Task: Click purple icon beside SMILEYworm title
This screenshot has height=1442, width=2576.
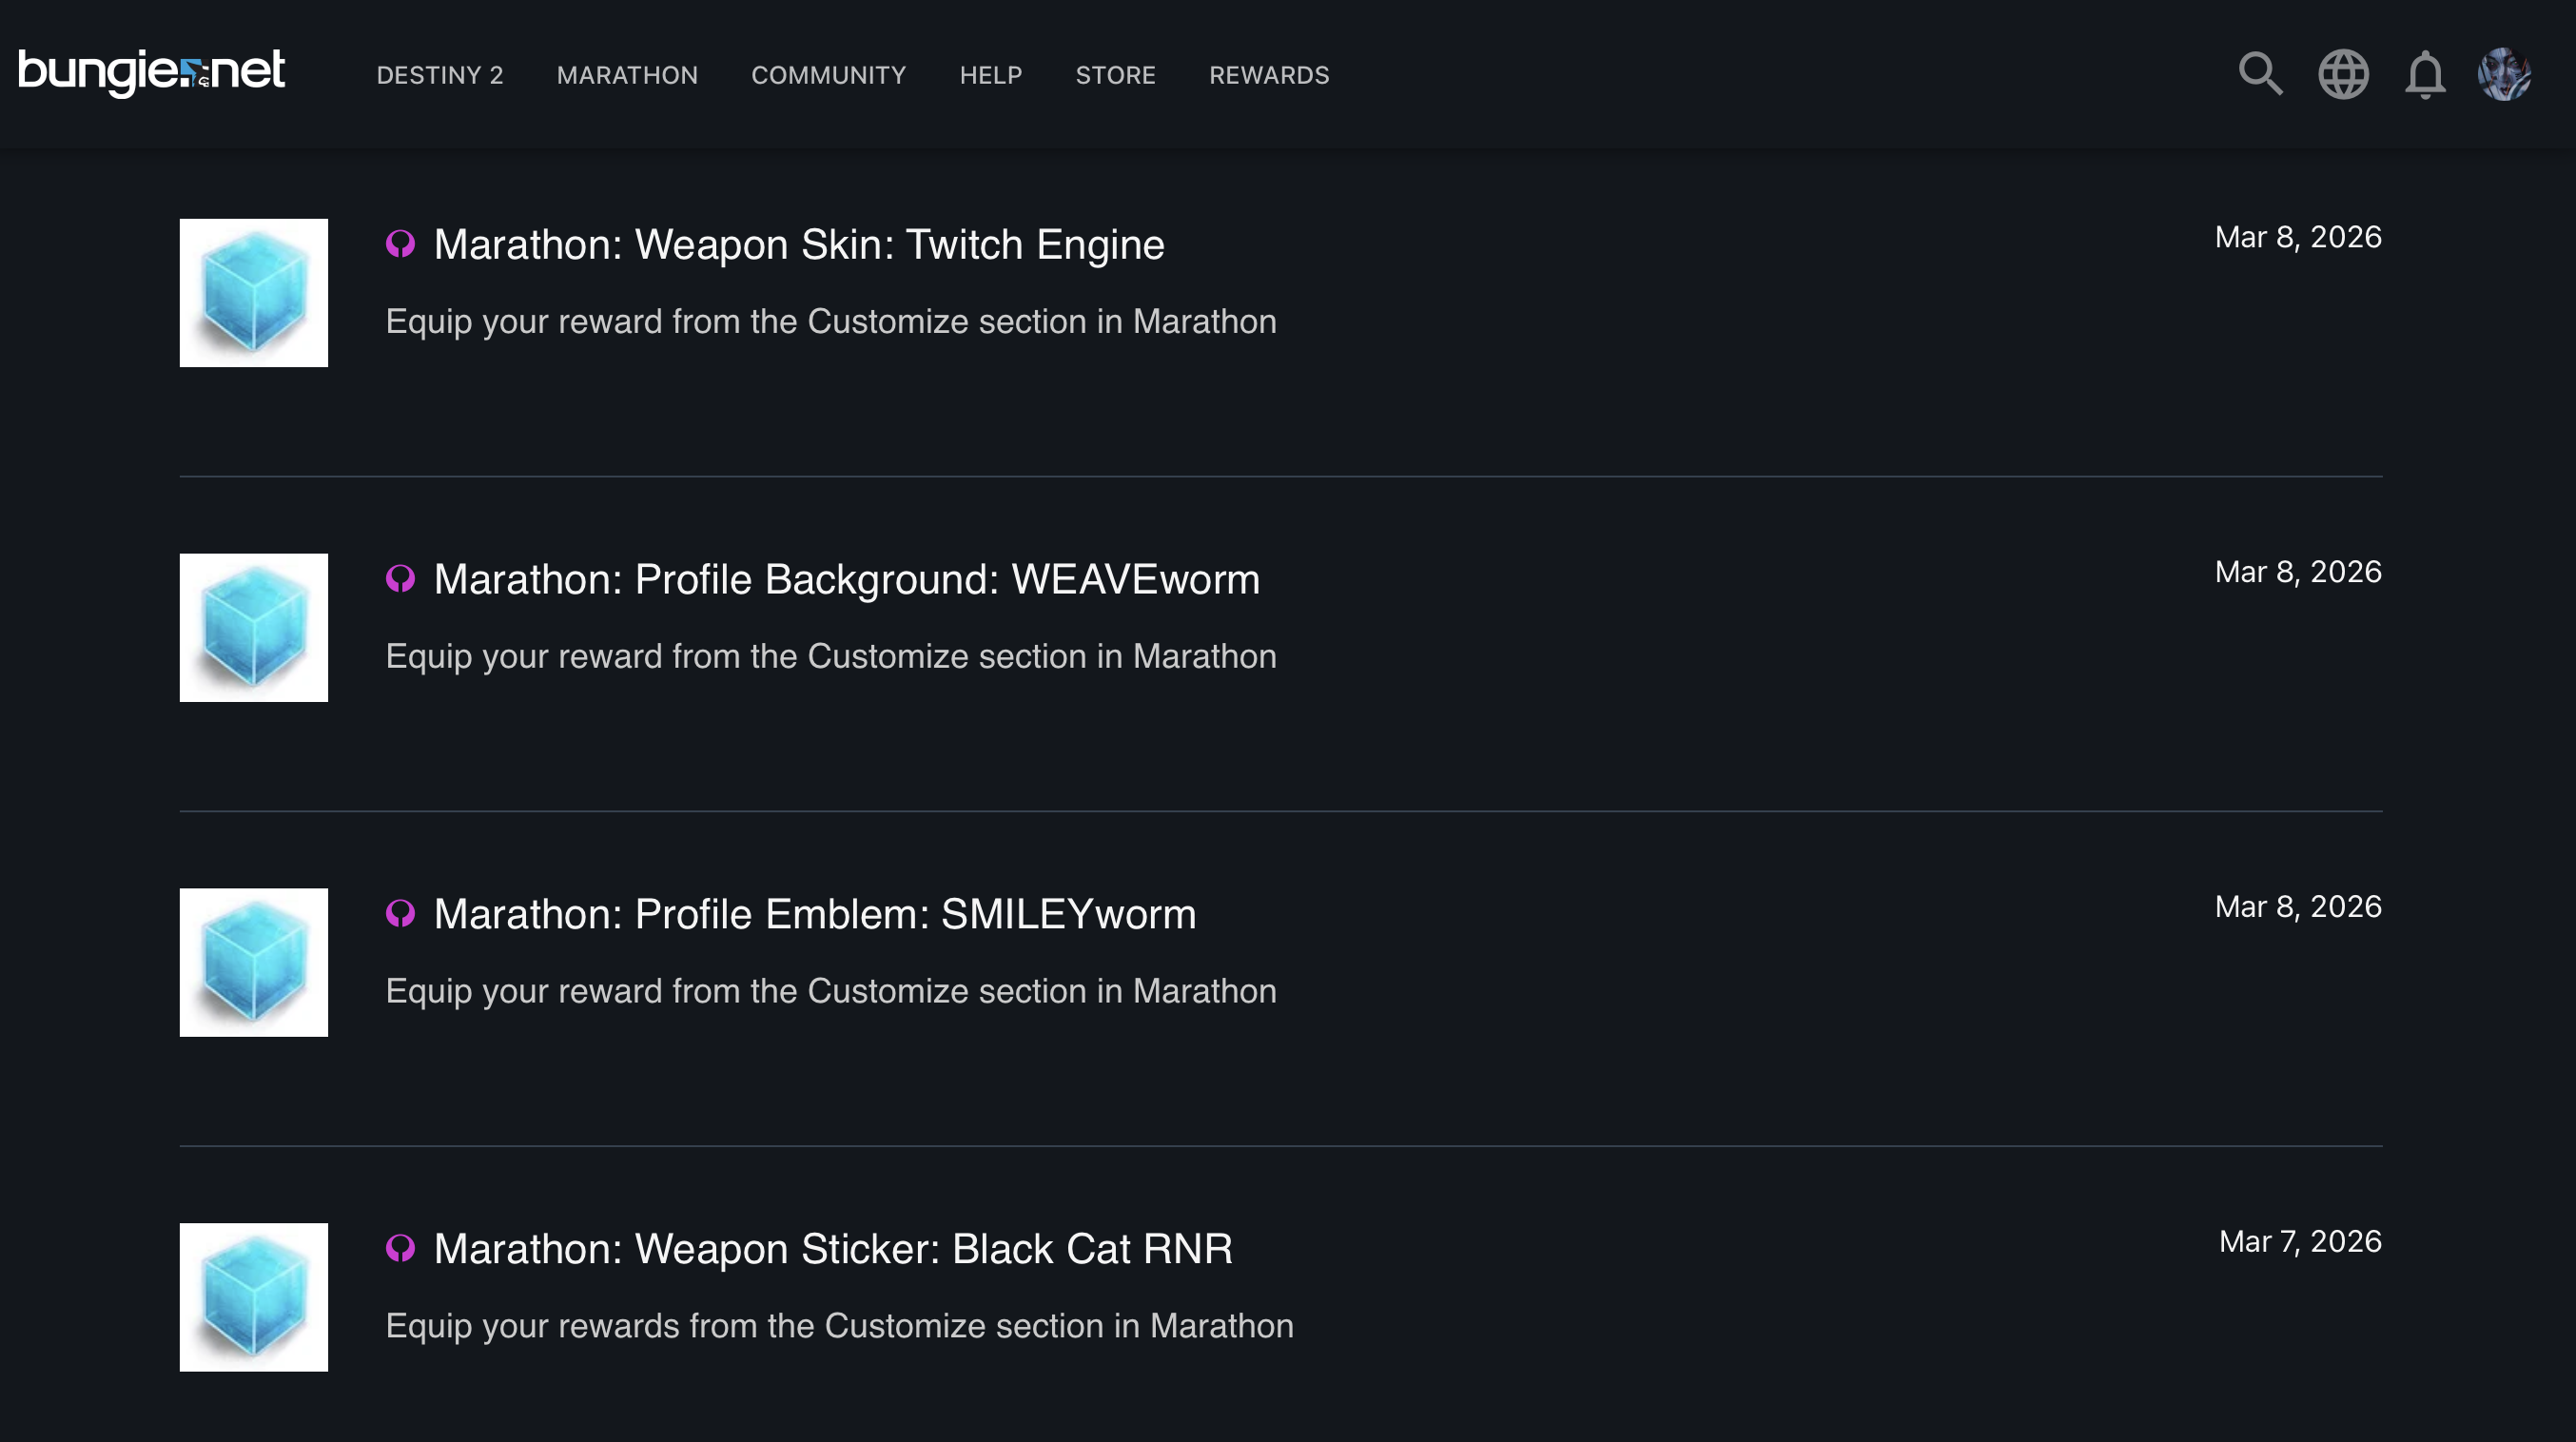Action: pyautogui.click(x=401, y=914)
